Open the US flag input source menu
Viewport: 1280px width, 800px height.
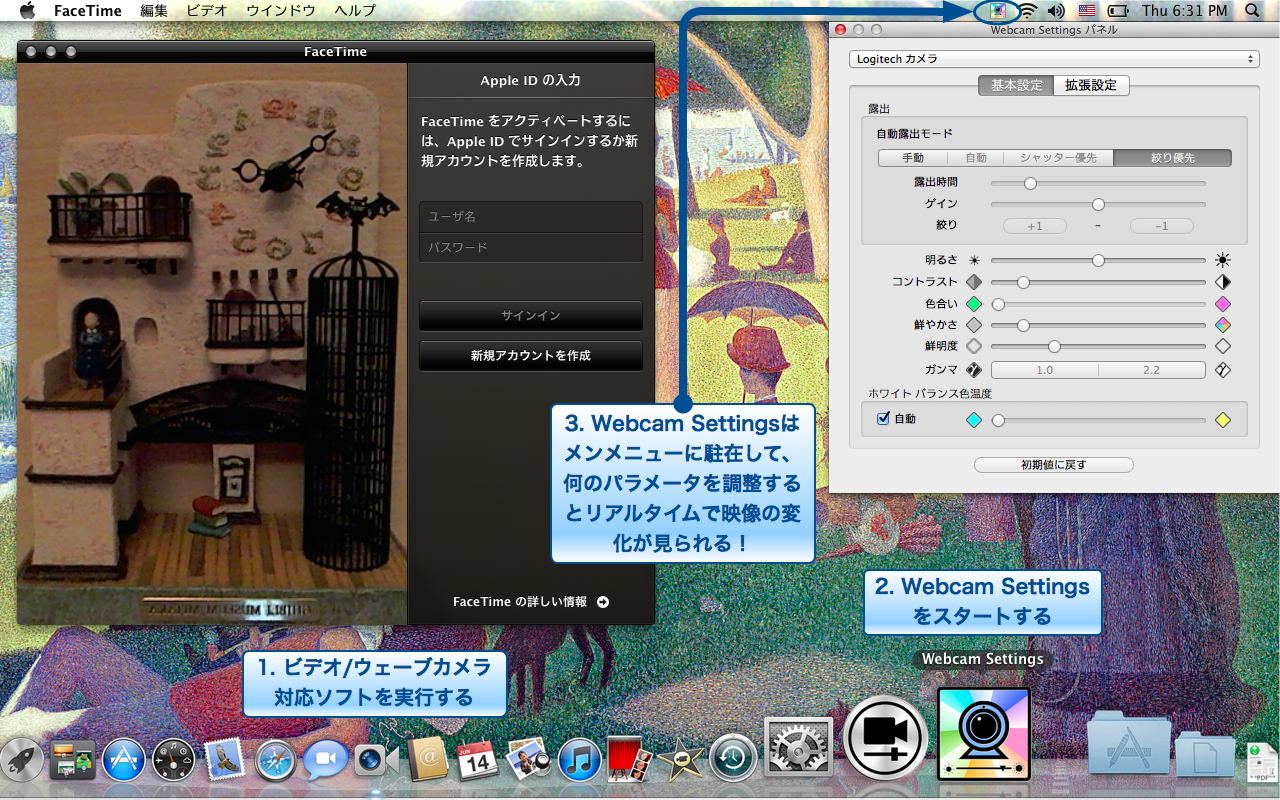pyautogui.click(x=1087, y=11)
